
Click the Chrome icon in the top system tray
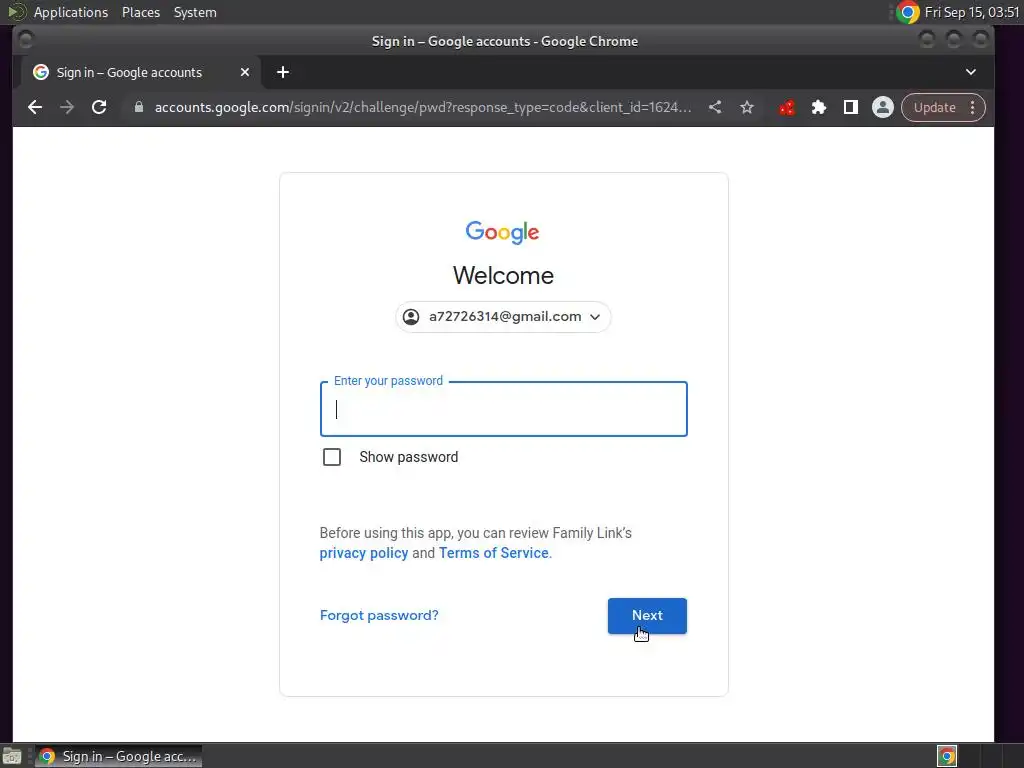coord(907,12)
